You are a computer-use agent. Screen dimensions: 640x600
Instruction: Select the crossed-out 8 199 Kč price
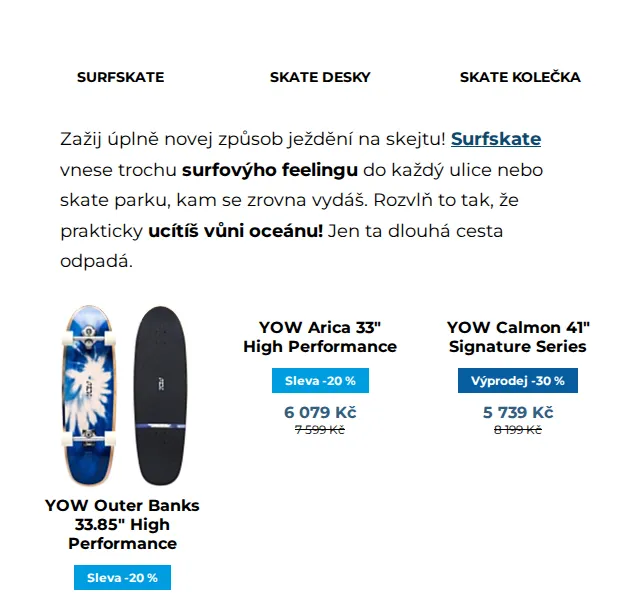(518, 430)
